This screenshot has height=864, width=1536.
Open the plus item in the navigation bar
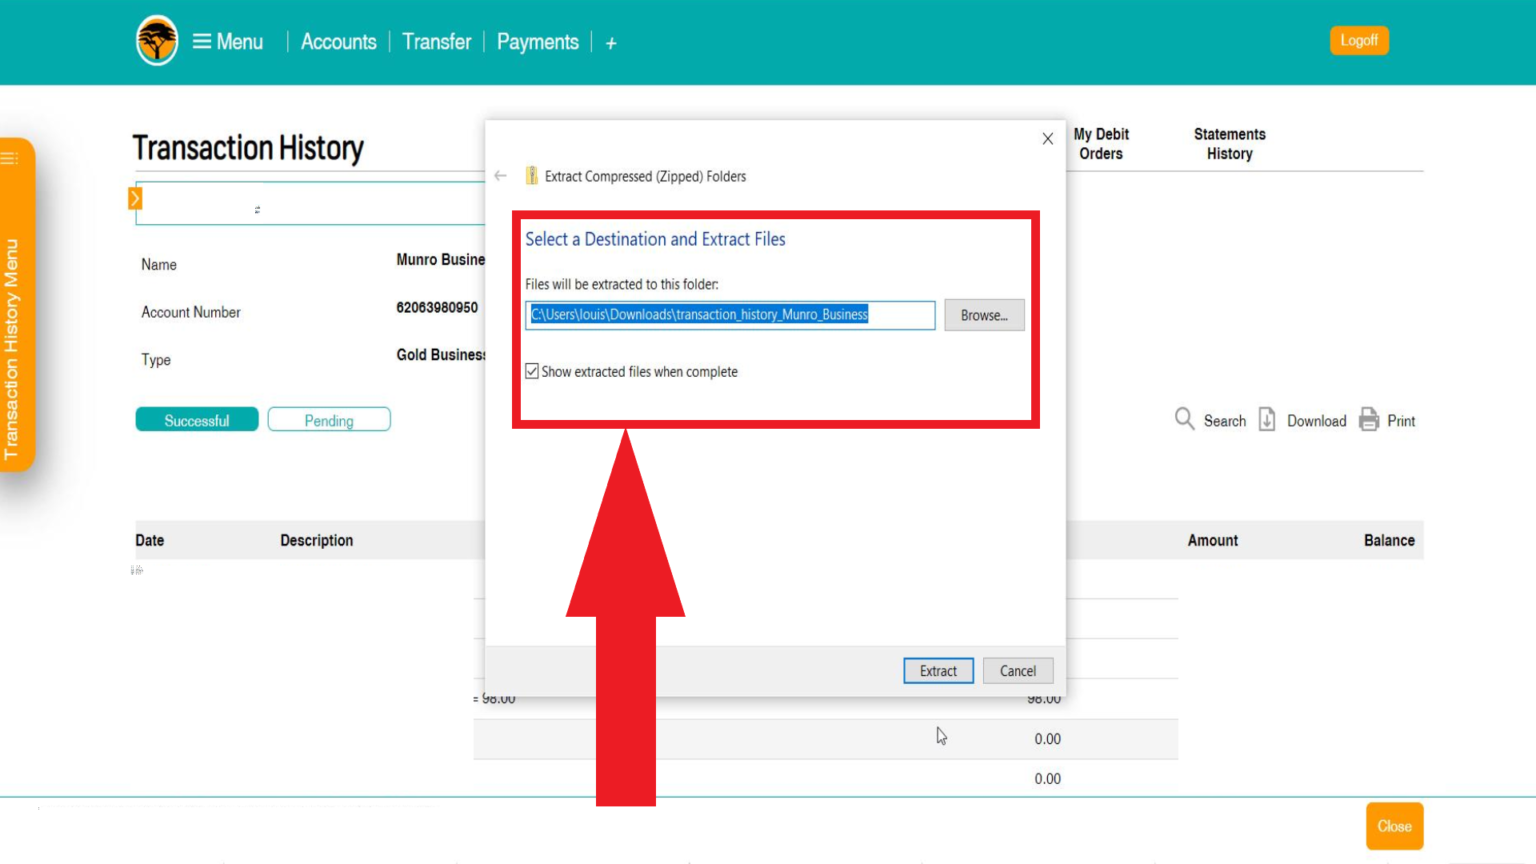pos(610,43)
